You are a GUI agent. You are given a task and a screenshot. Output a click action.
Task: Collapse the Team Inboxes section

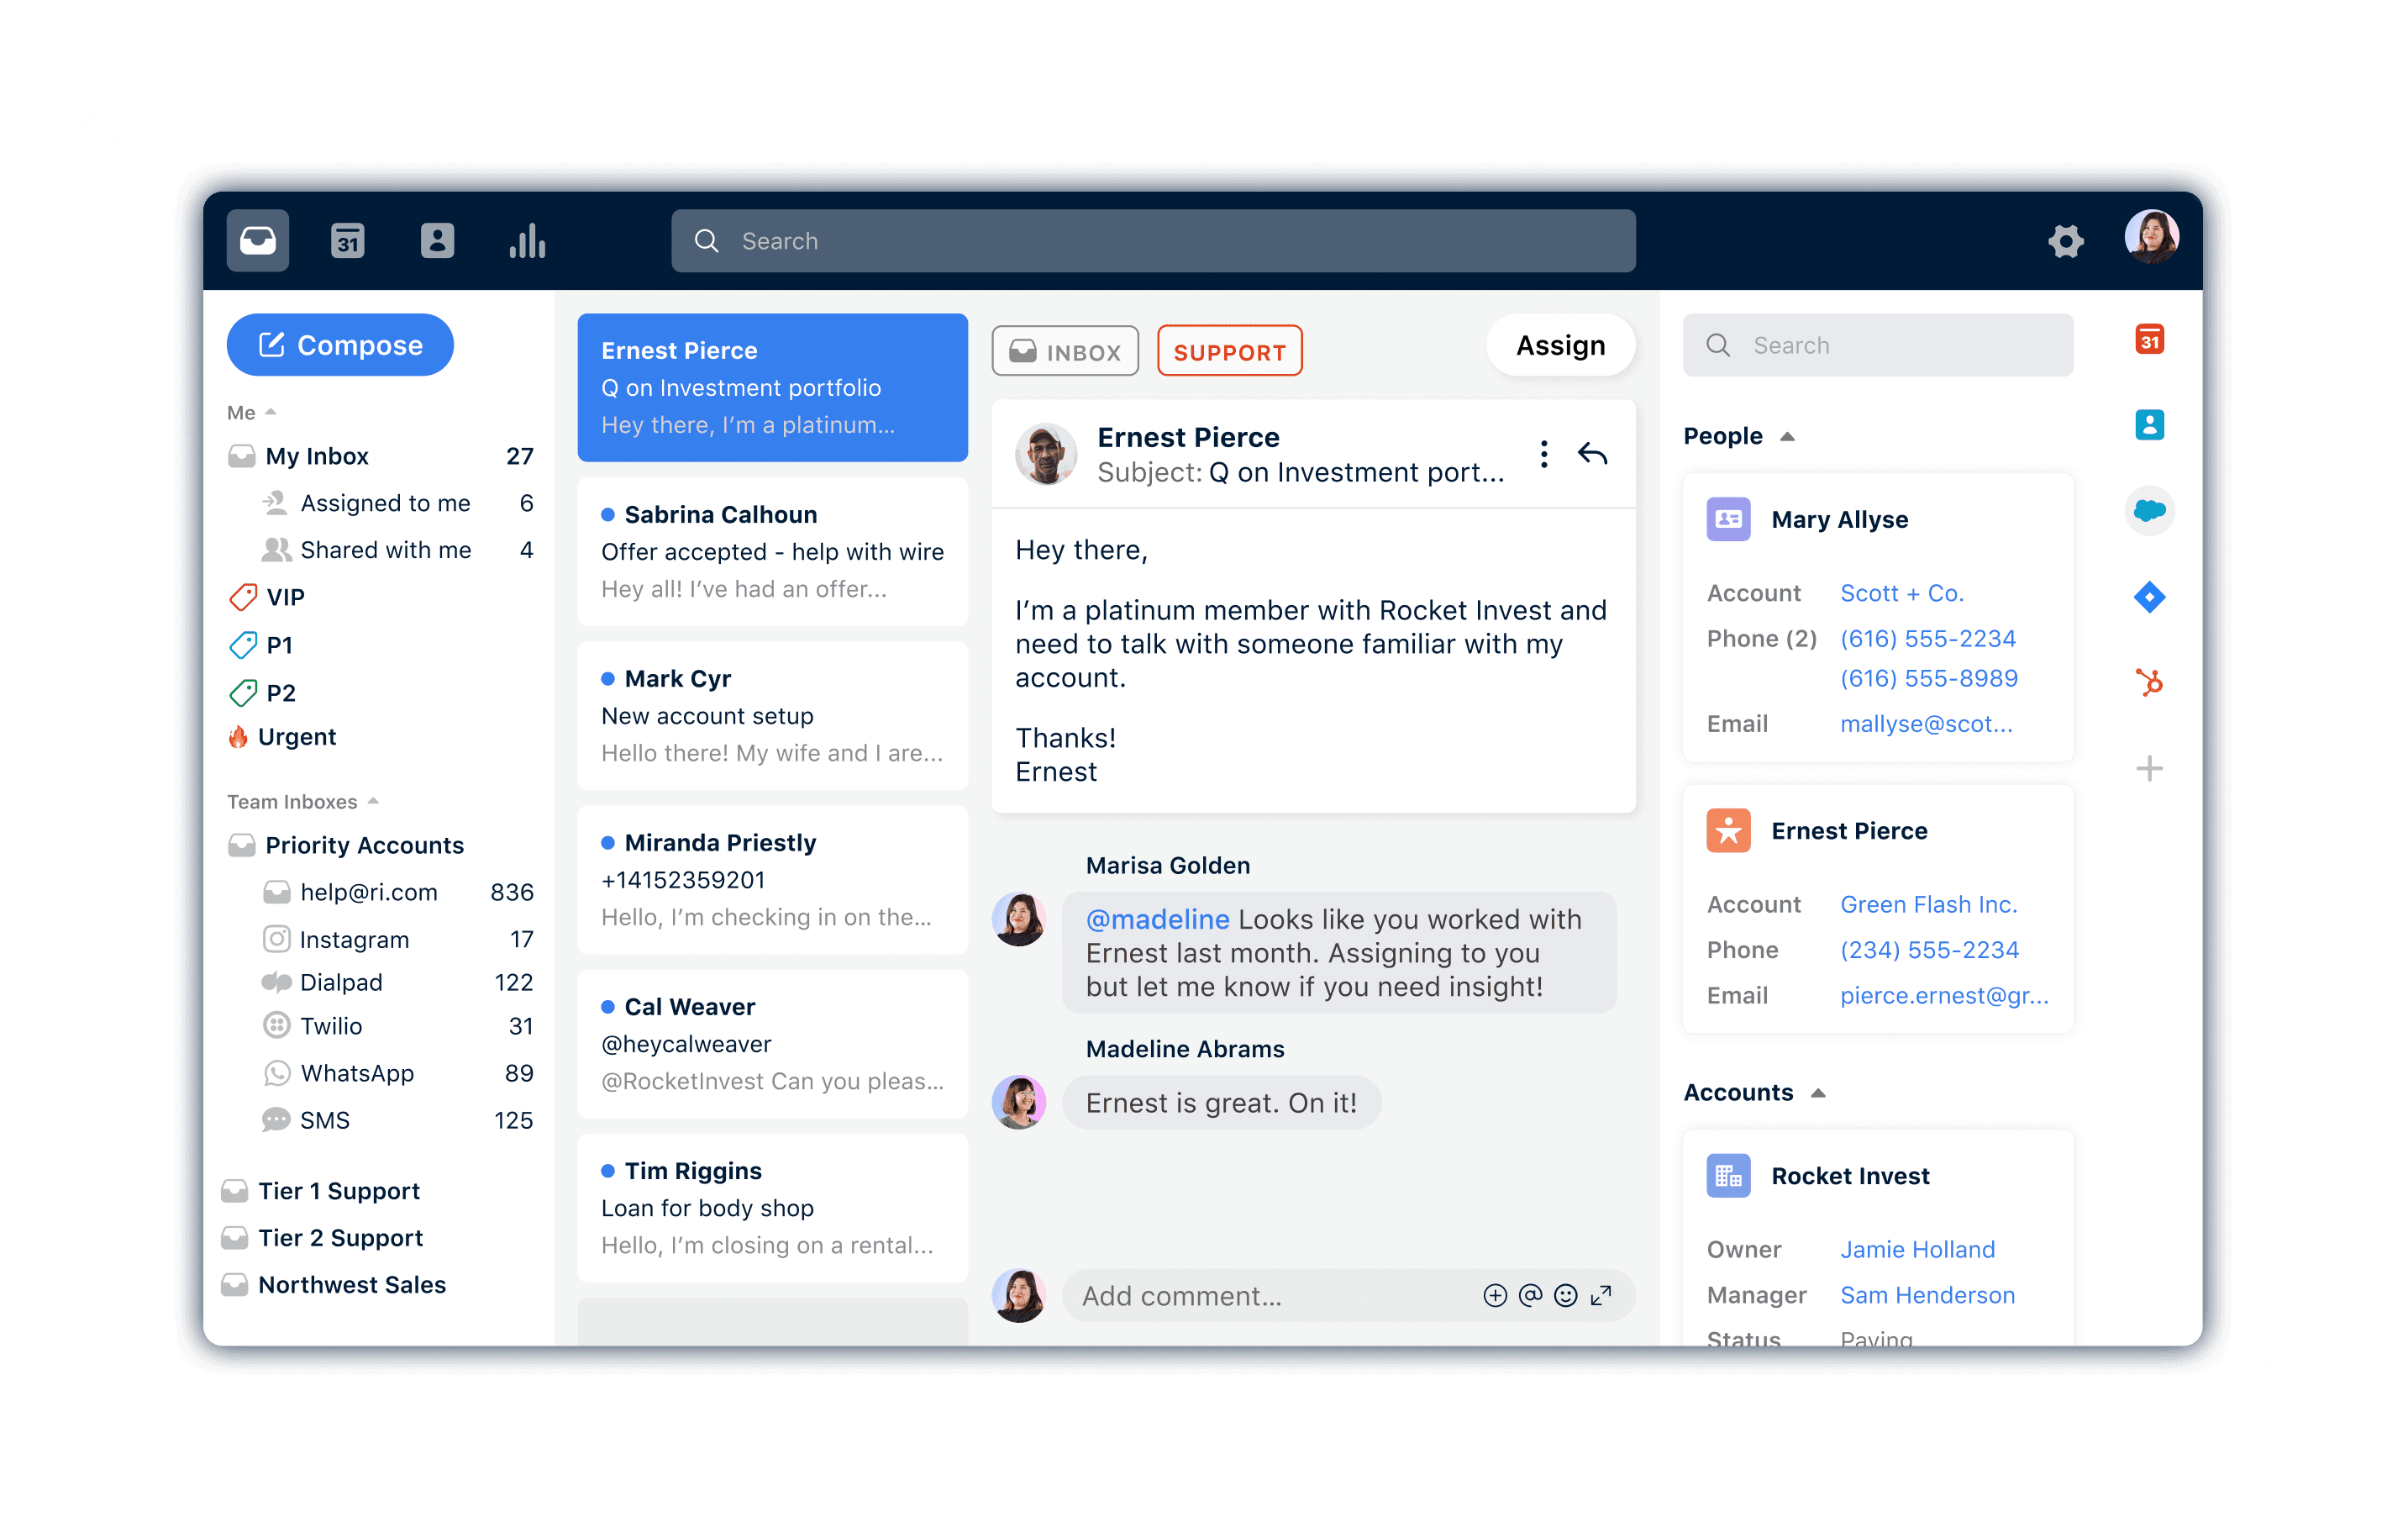[373, 802]
